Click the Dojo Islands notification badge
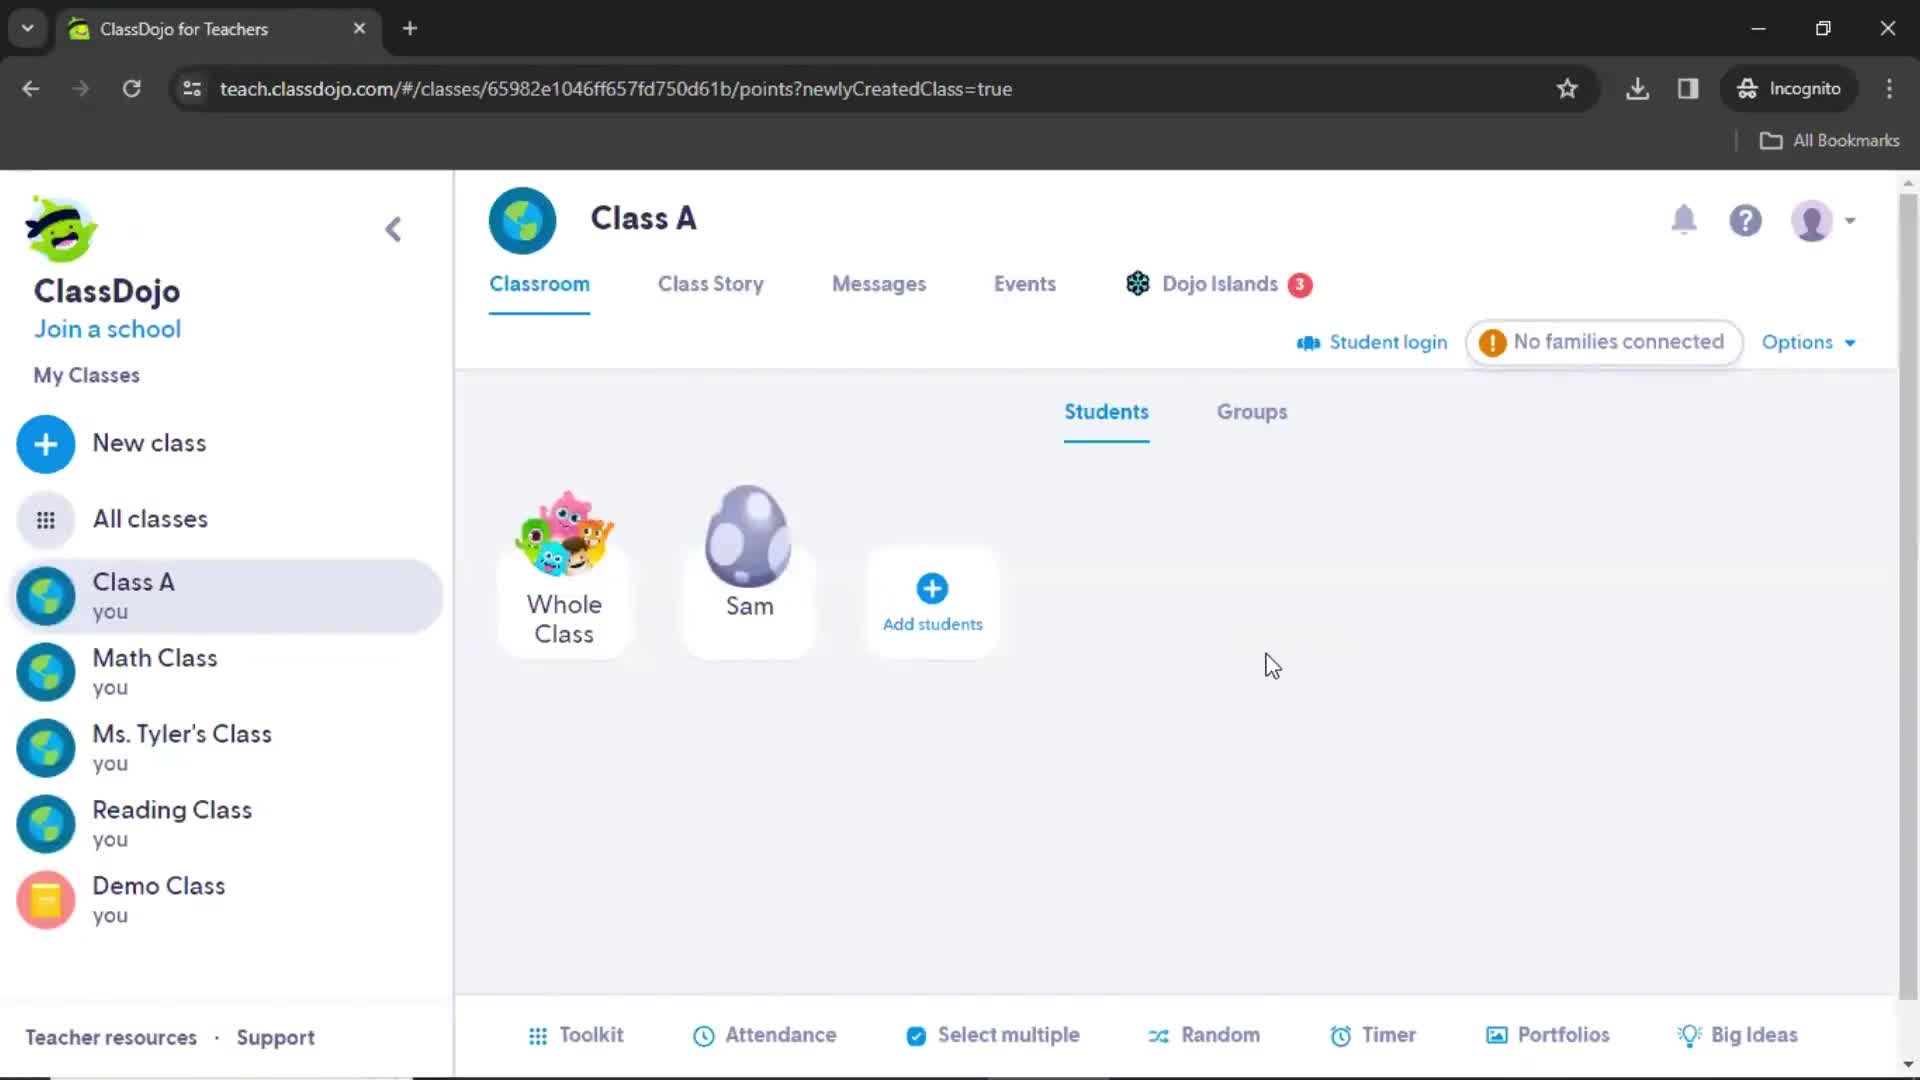Image resolution: width=1920 pixels, height=1080 pixels. (1300, 285)
